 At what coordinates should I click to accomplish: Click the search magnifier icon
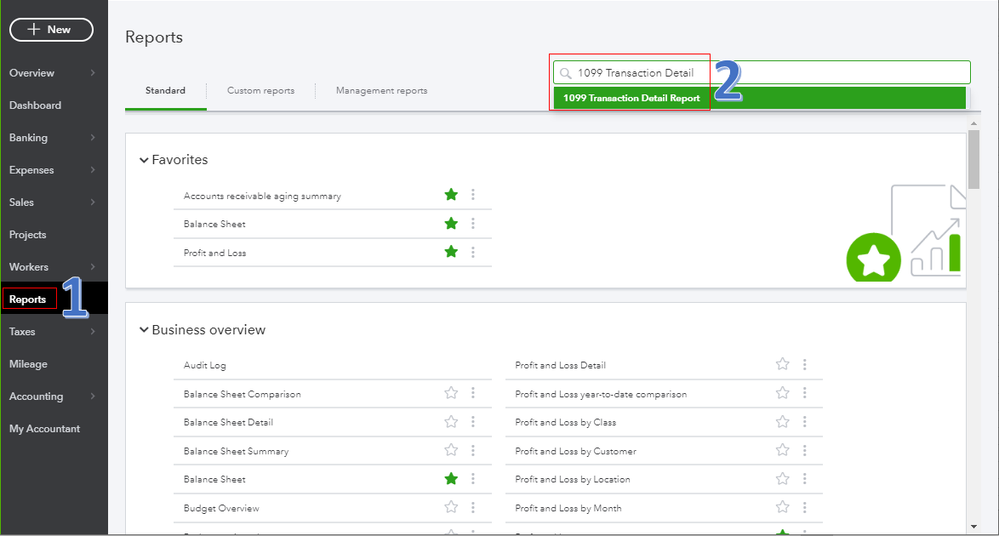click(x=566, y=73)
